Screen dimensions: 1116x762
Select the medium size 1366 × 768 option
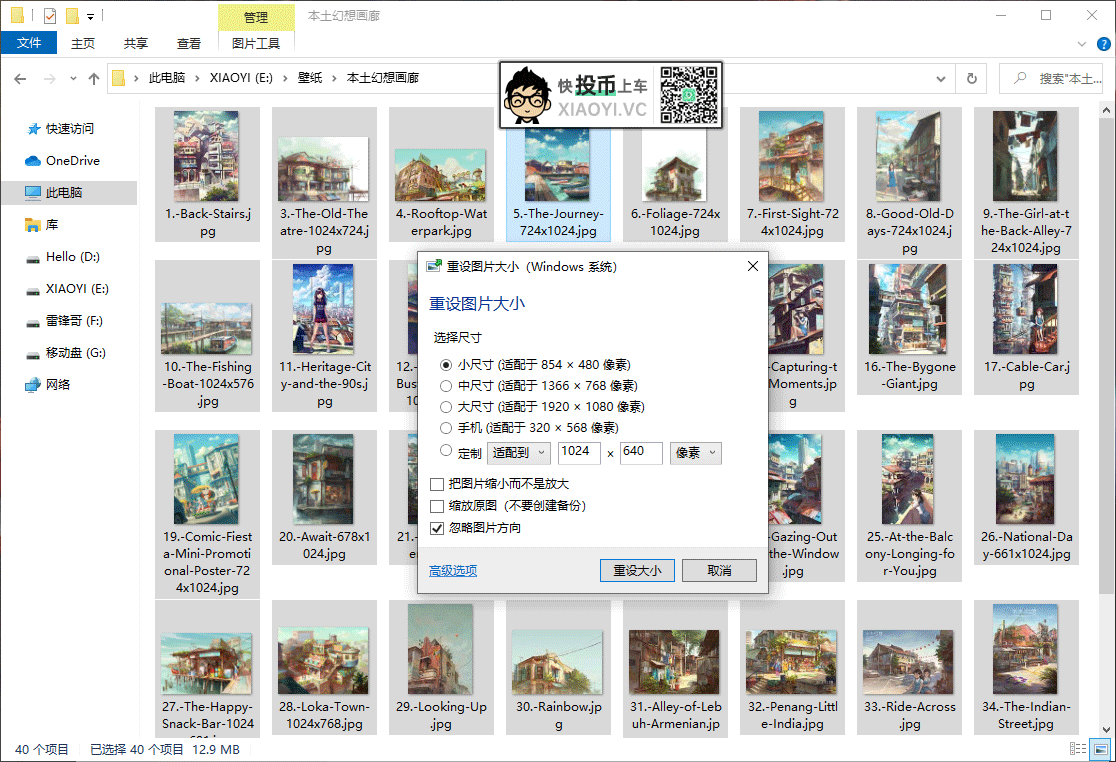click(x=447, y=386)
